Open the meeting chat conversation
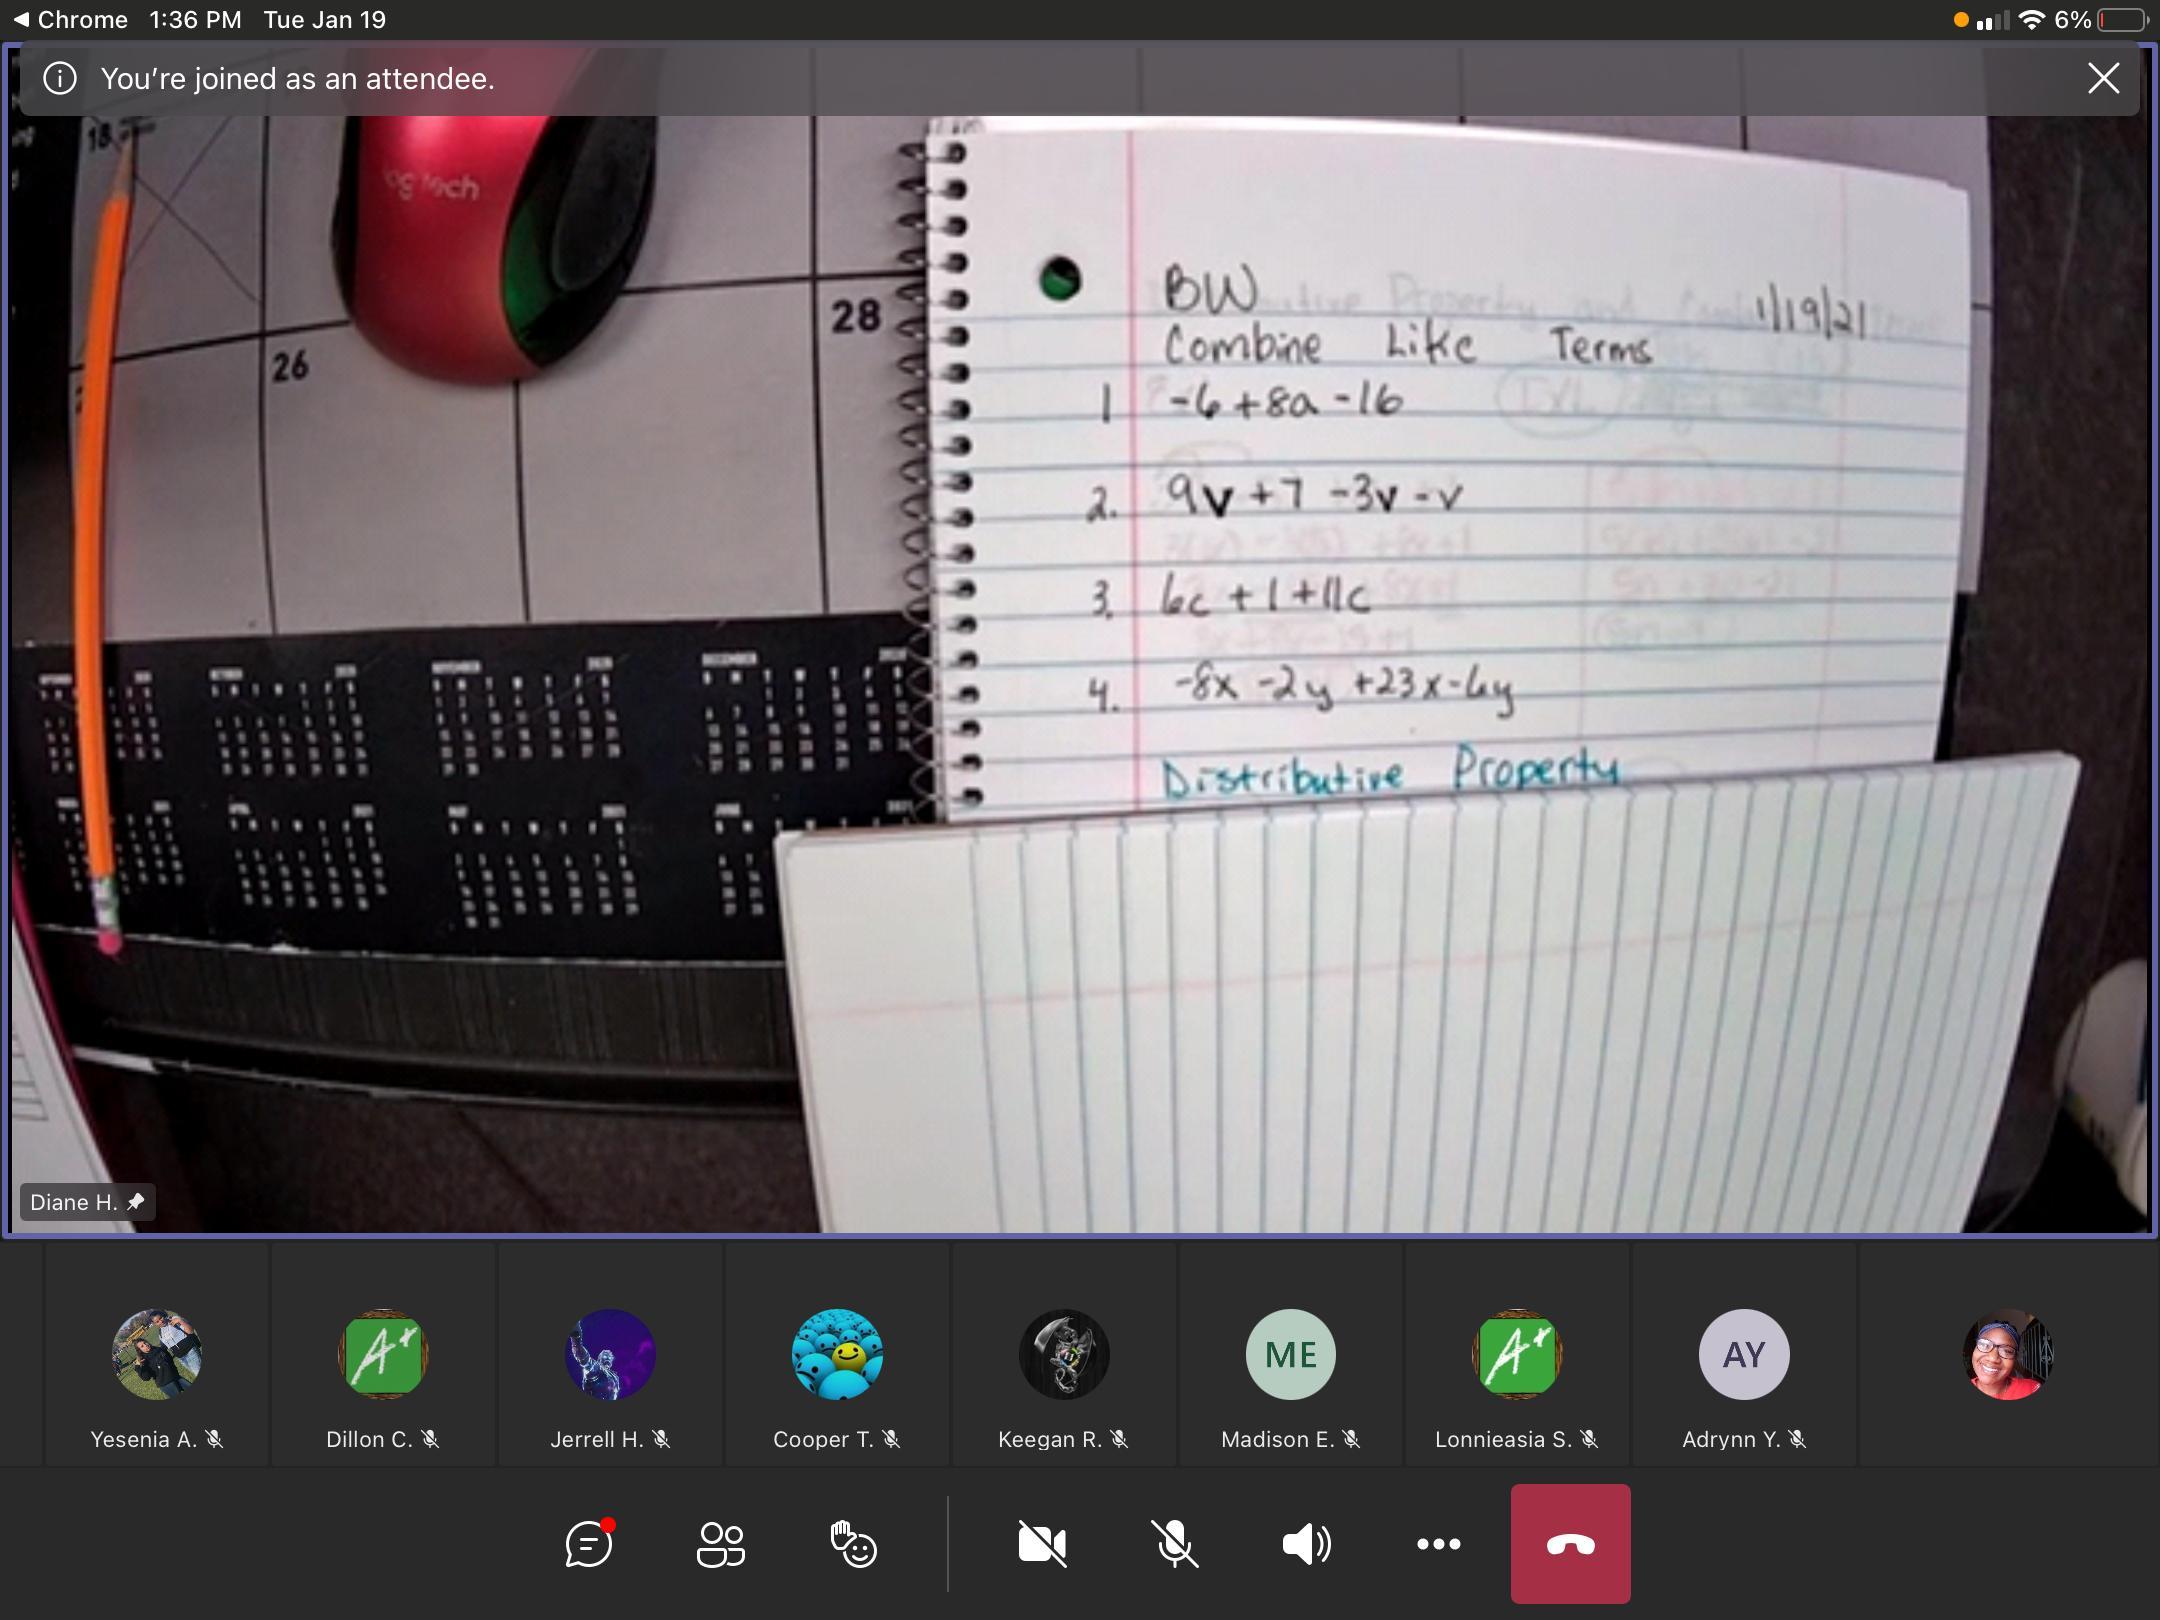 [x=589, y=1544]
